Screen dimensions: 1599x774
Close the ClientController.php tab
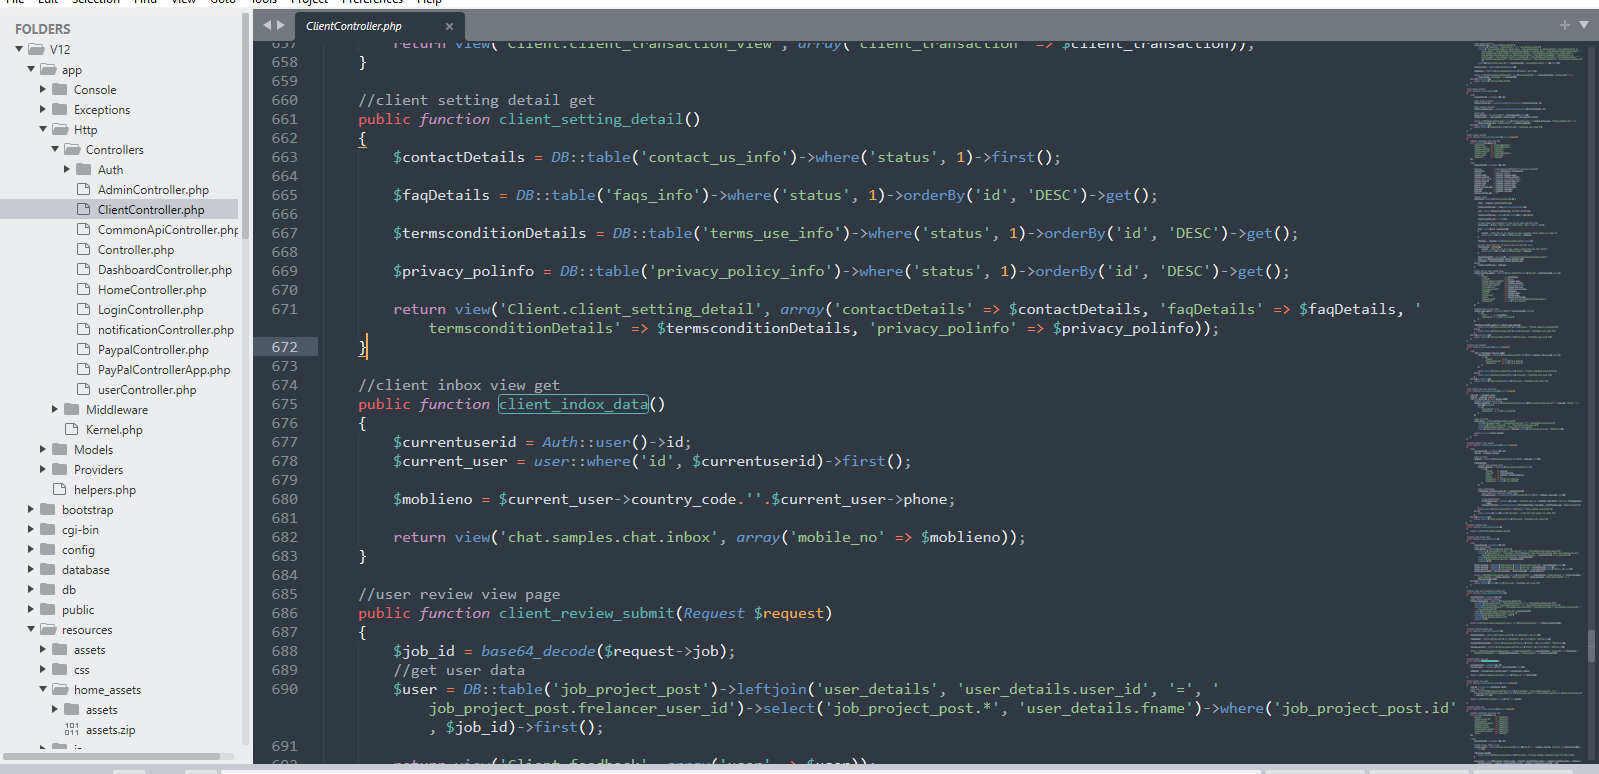(x=449, y=26)
